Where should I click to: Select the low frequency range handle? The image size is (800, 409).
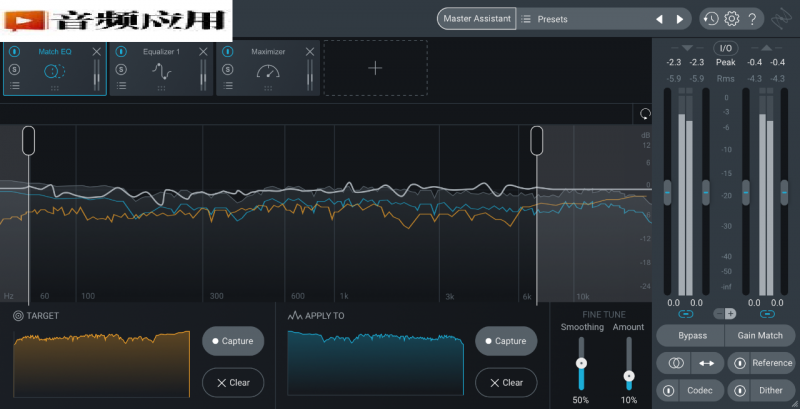click(x=29, y=141)
